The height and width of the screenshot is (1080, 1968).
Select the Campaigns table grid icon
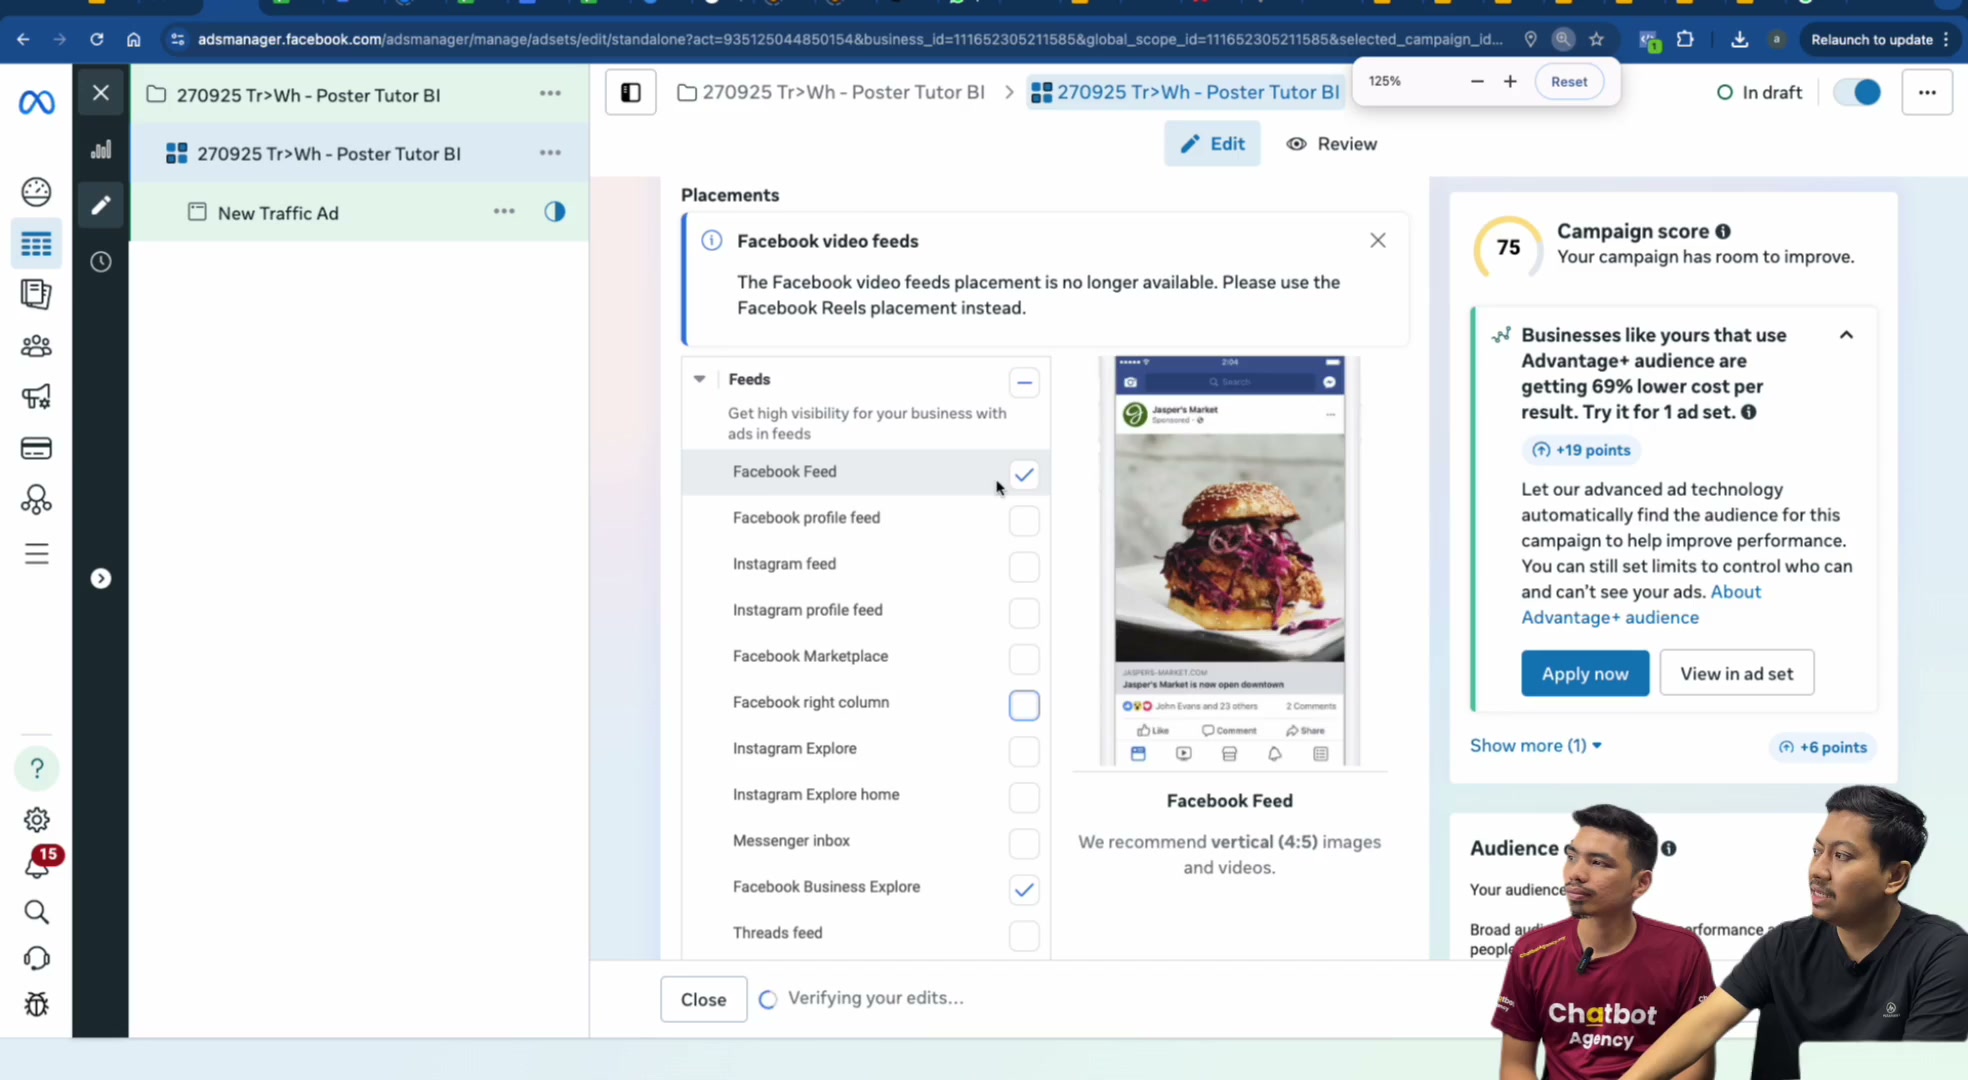[36, 244]
